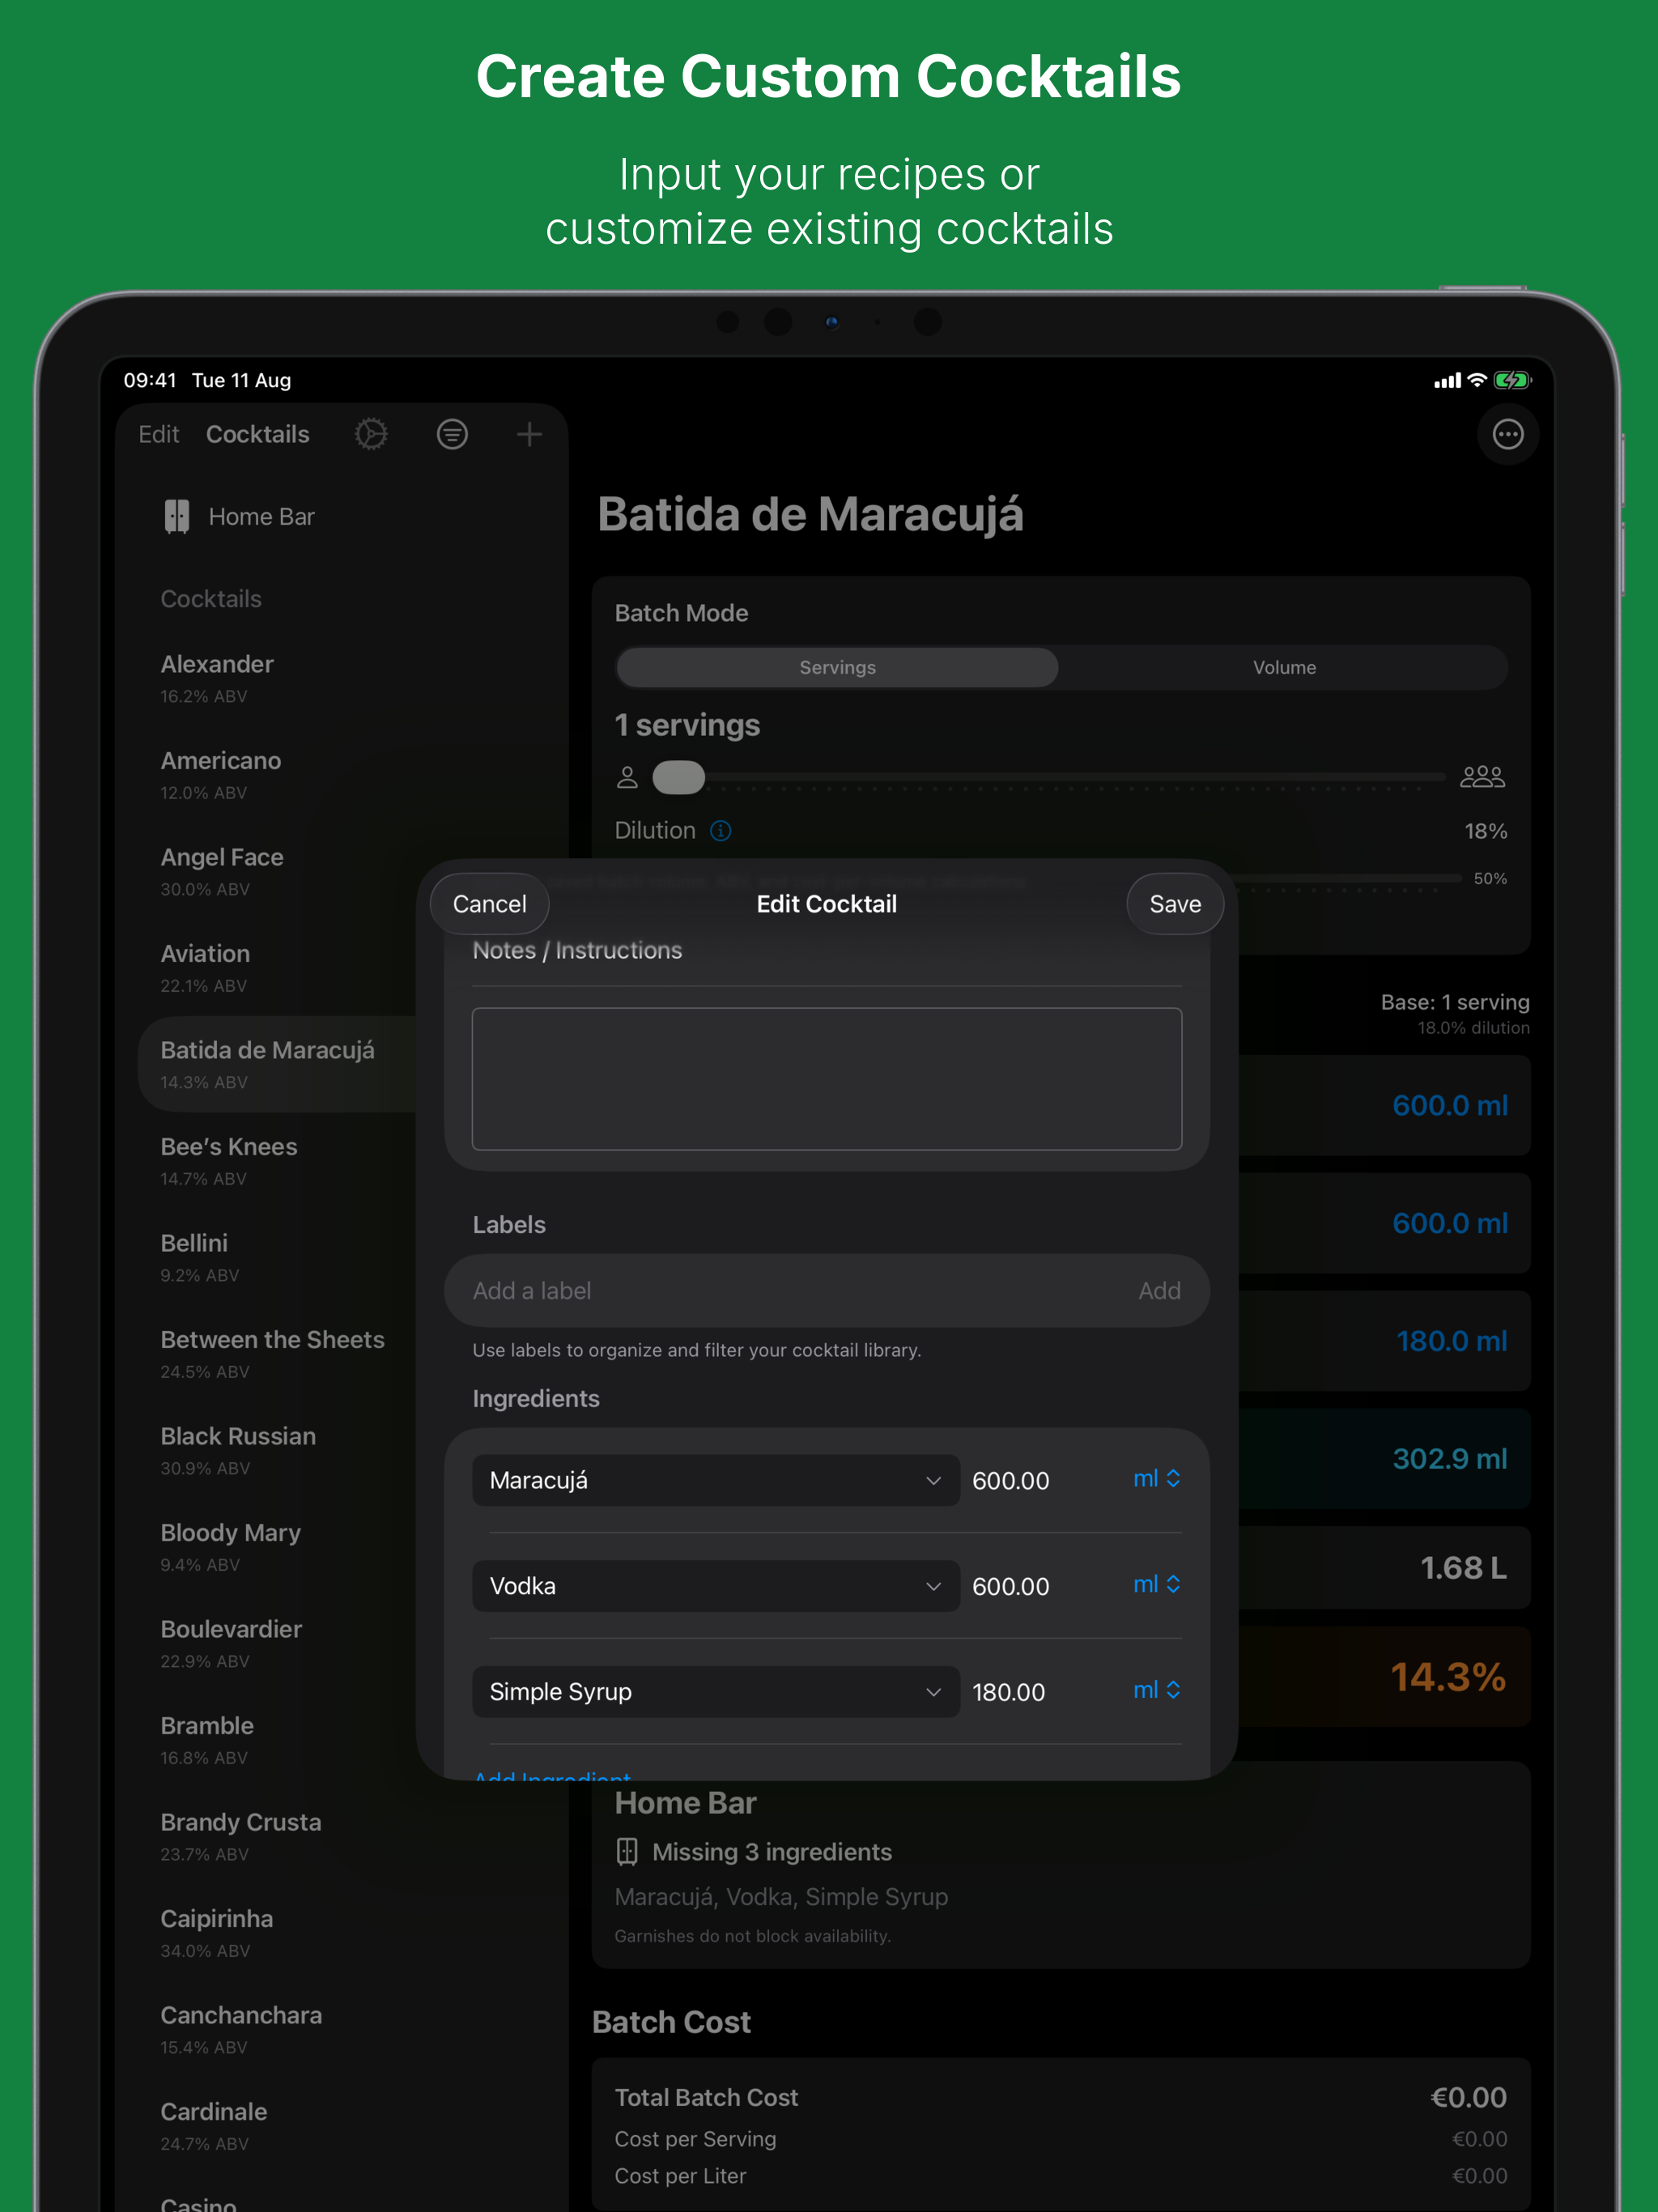The image size is (1658, 2212).
Task: Adjust the servings slider handle
Action: (x=678, y=777)
